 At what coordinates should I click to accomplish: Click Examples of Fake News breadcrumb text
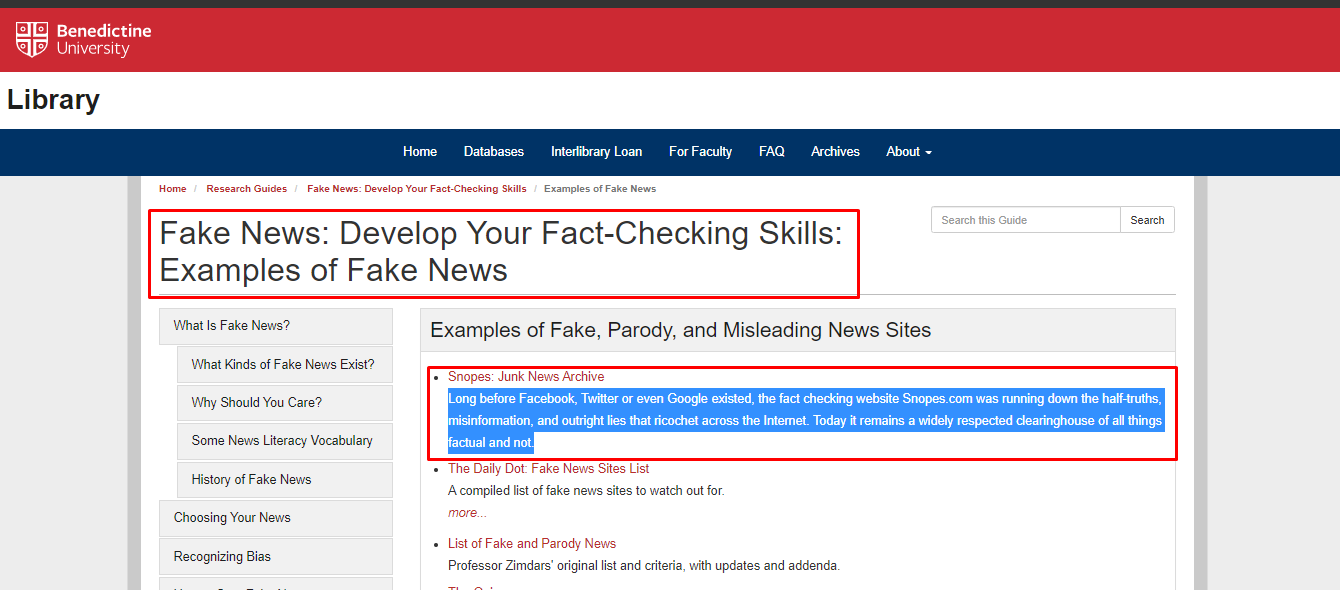click(600, 188)
